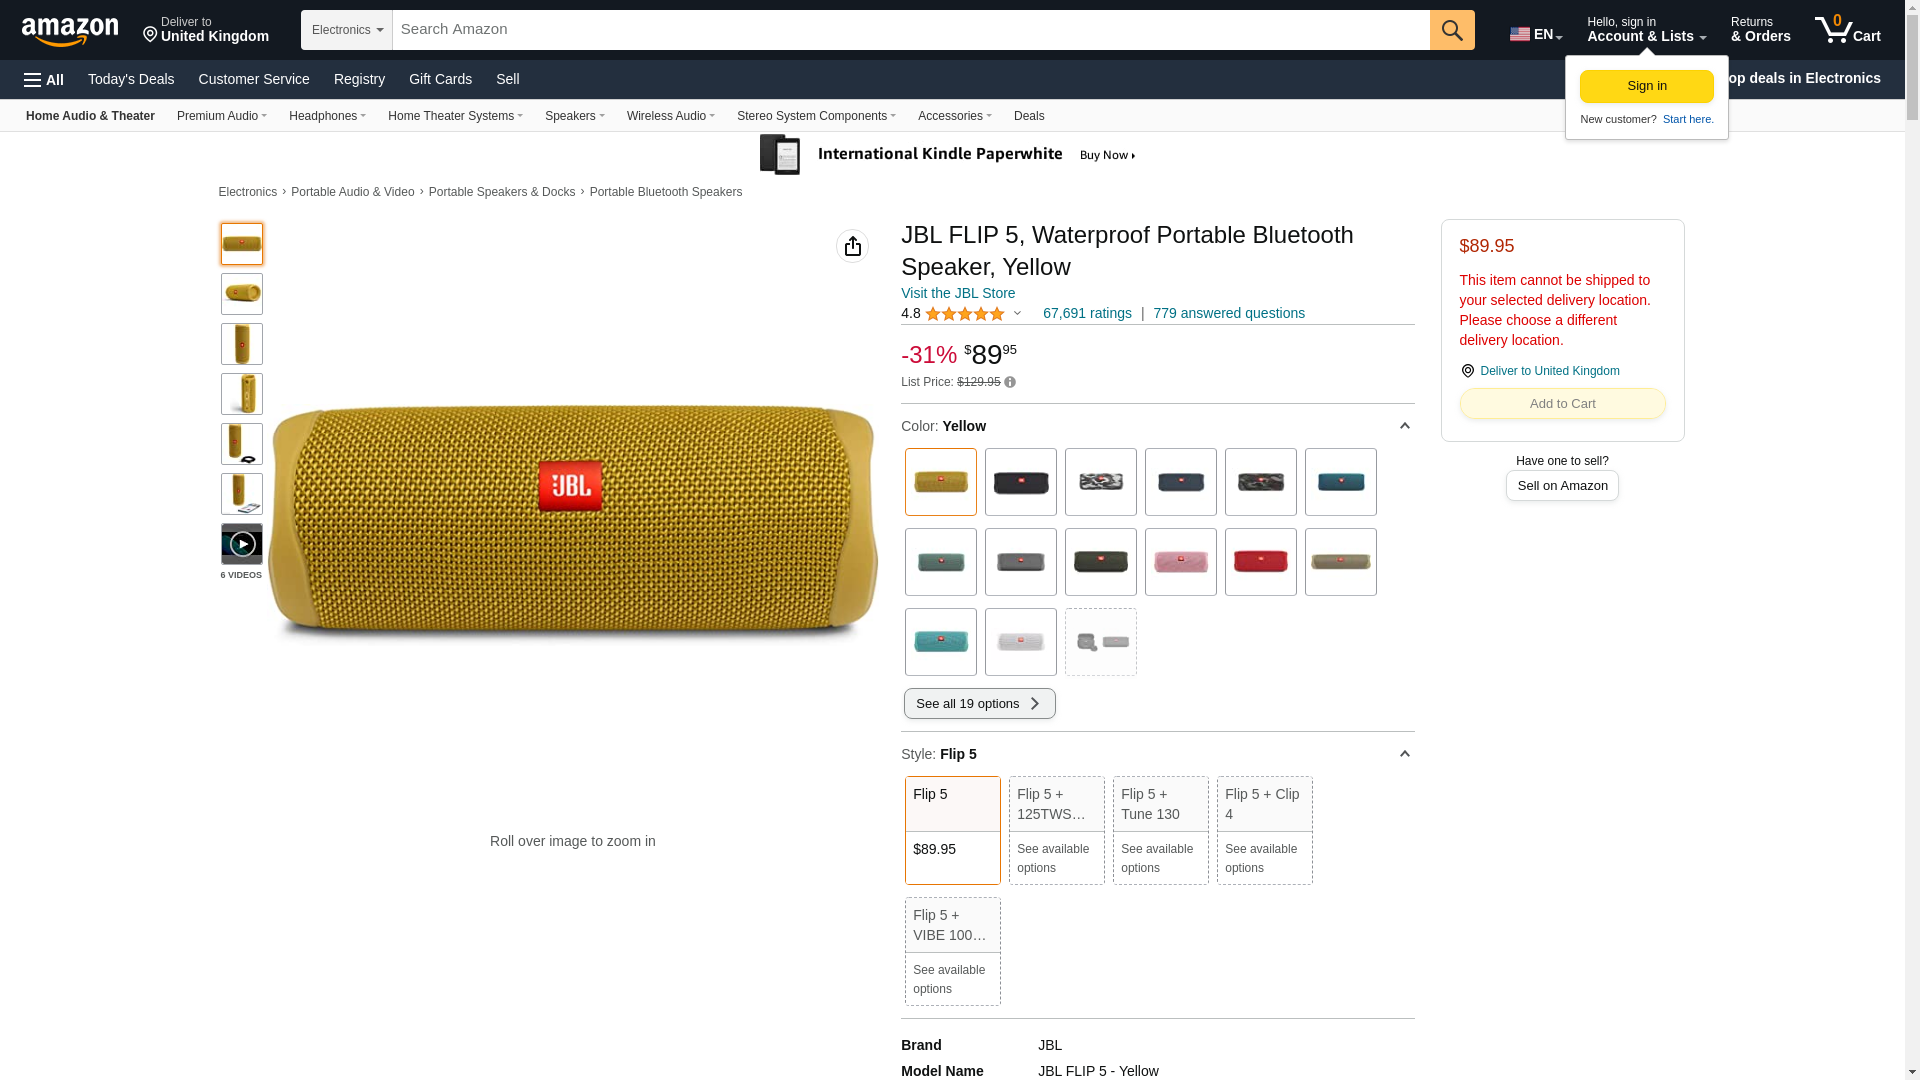Click the Amazon logo

[x=70, y=32]
